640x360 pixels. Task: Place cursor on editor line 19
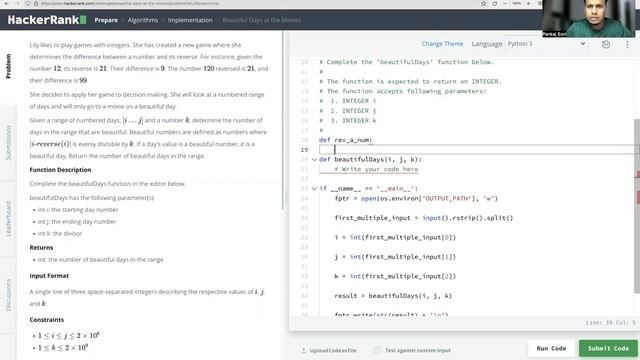(x=478, y=150)
